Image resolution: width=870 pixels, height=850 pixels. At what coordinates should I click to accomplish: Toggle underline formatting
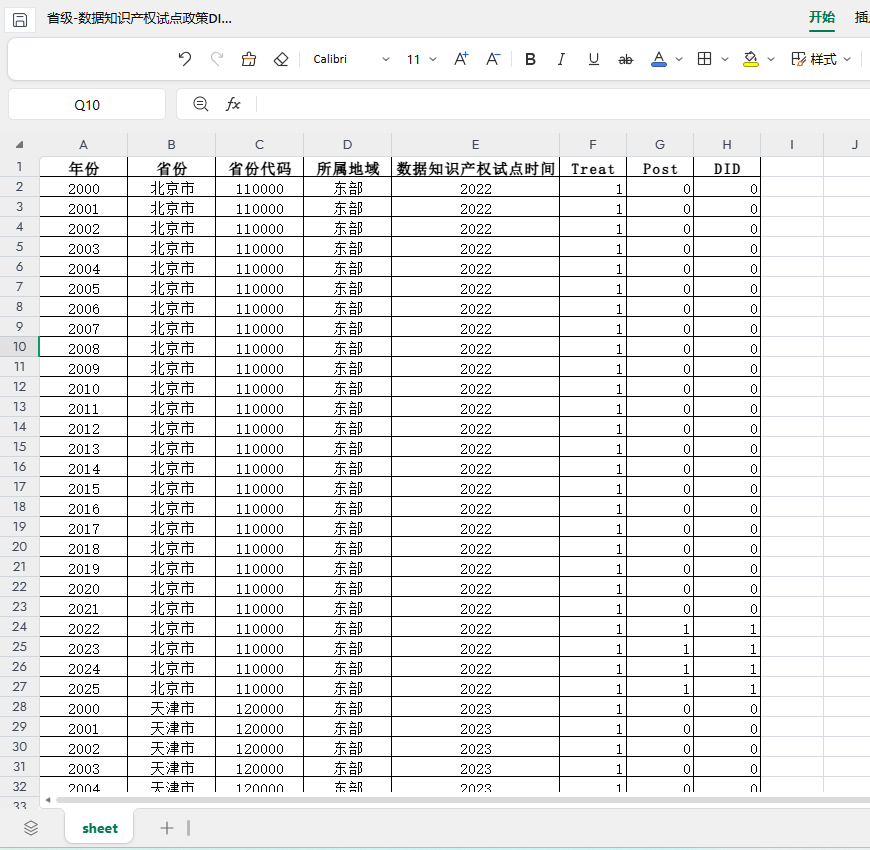593,59
